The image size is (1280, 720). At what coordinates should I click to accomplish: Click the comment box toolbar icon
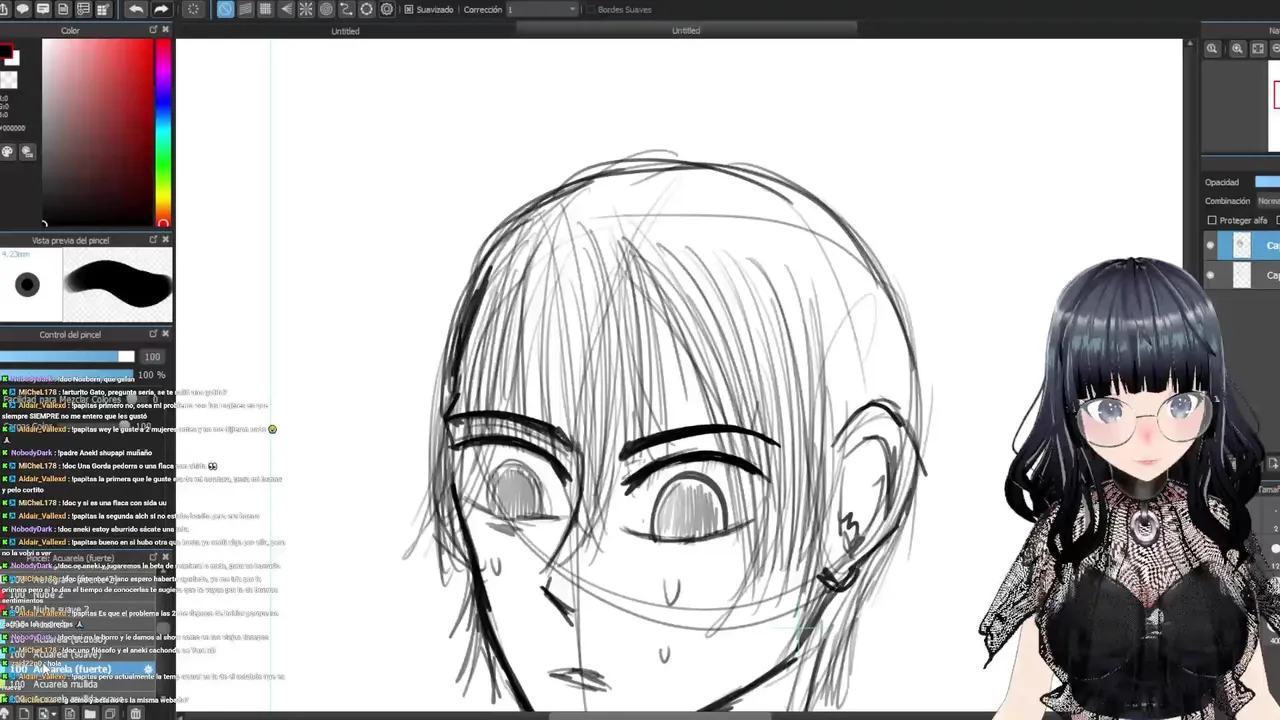(43, 9)
